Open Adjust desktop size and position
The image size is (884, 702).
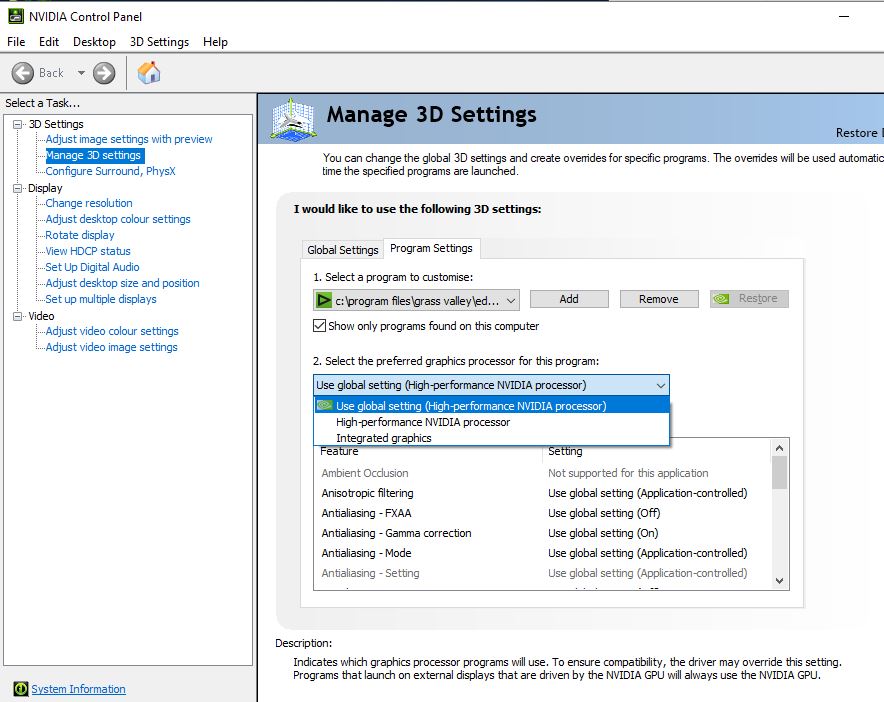pos(122,283)
